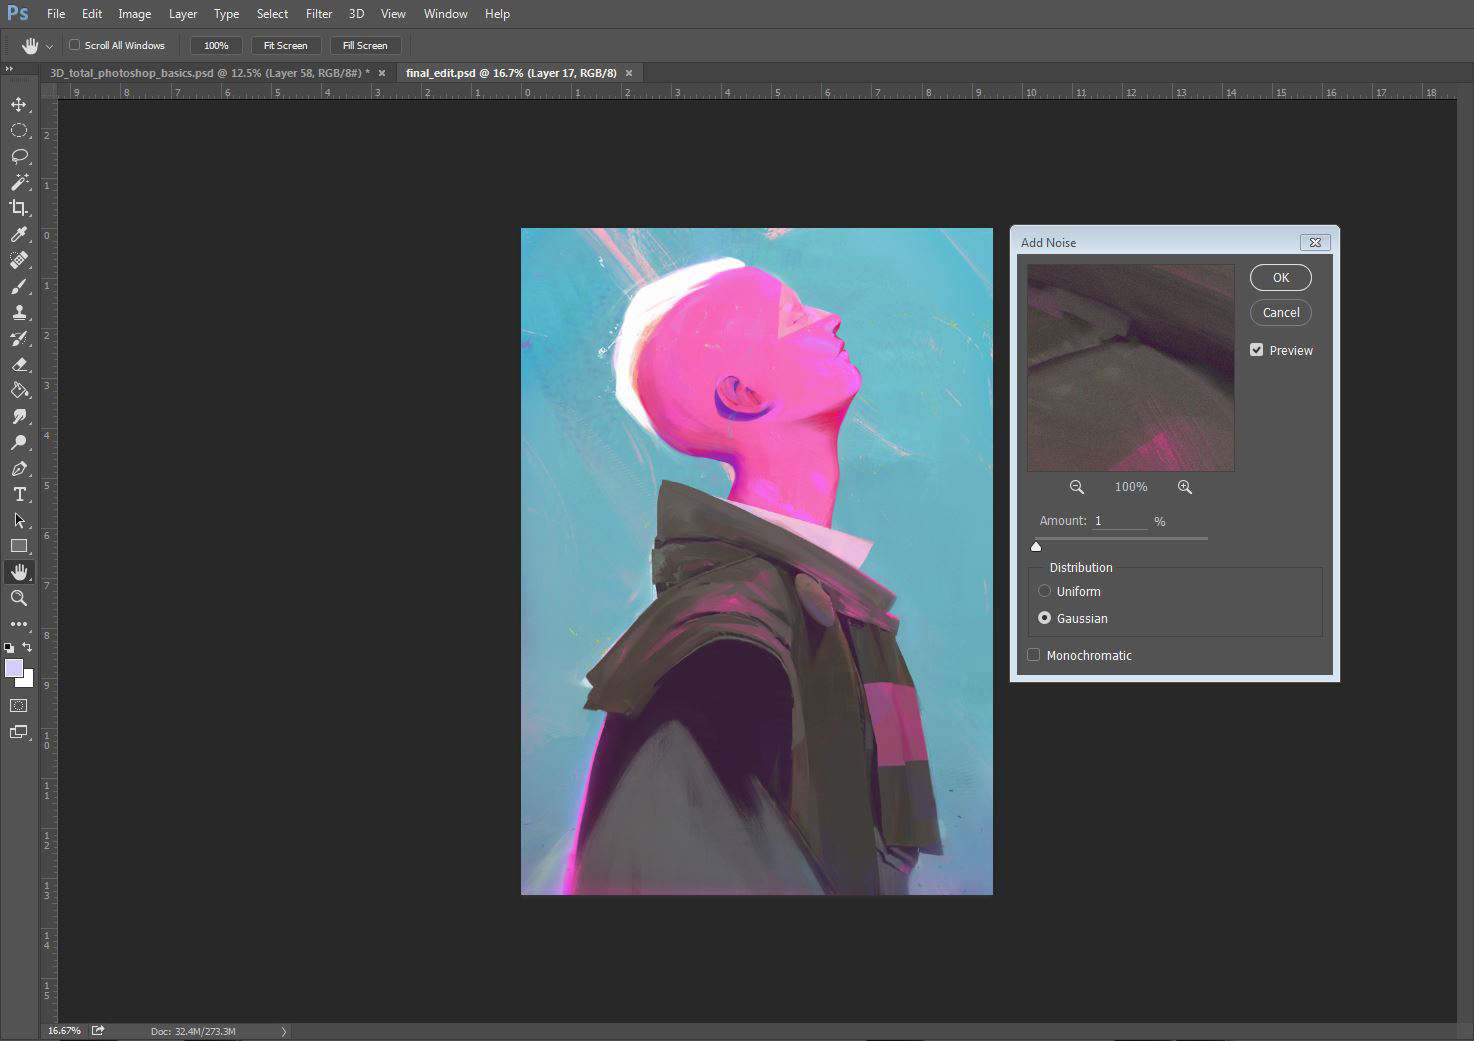Toggle Quick Mask mode

19,705
